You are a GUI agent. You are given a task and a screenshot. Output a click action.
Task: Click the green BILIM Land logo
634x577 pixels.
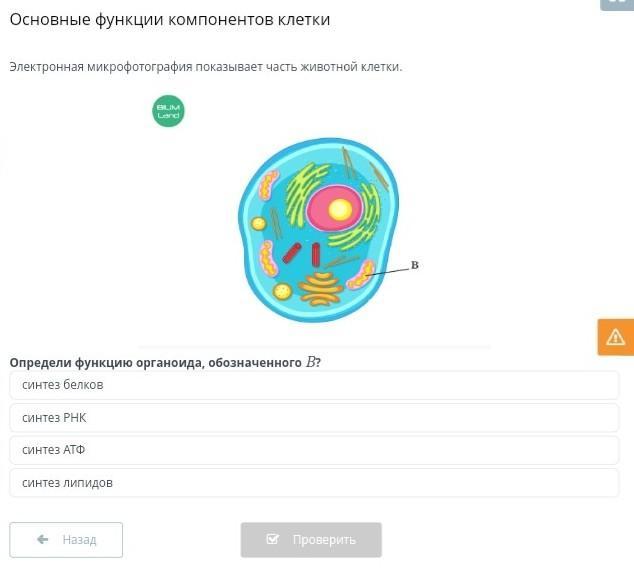tap(168, 111)
